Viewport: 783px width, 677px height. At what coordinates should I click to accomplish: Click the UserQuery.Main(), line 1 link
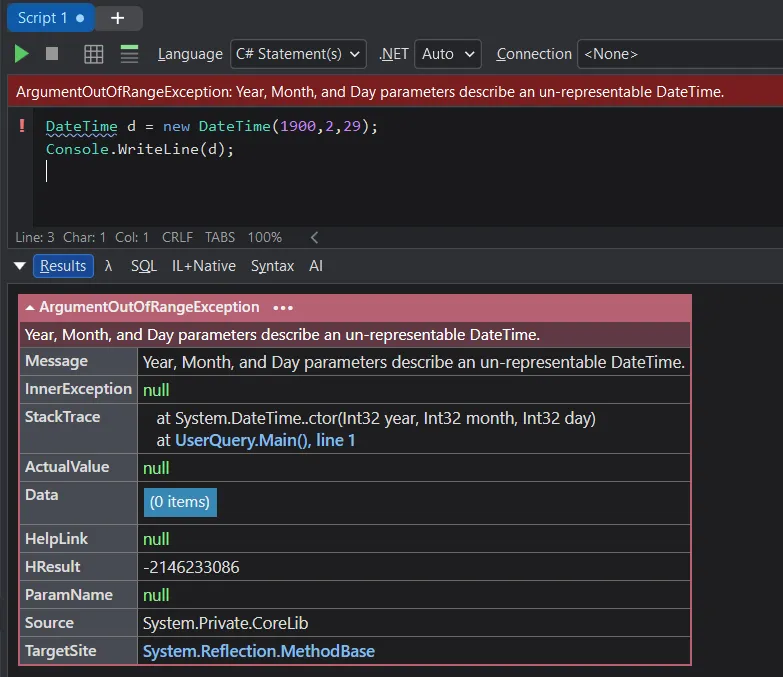tap(265, 440)
